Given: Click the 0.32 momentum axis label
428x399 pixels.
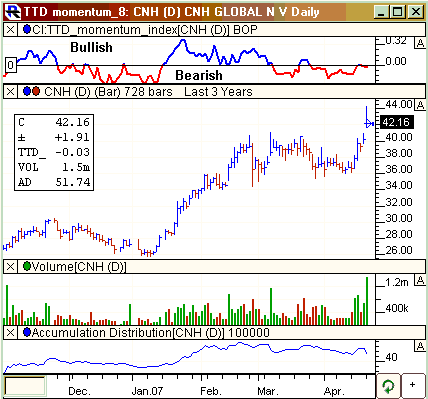Looking at the screenshot, I should [x=396, y=41].
